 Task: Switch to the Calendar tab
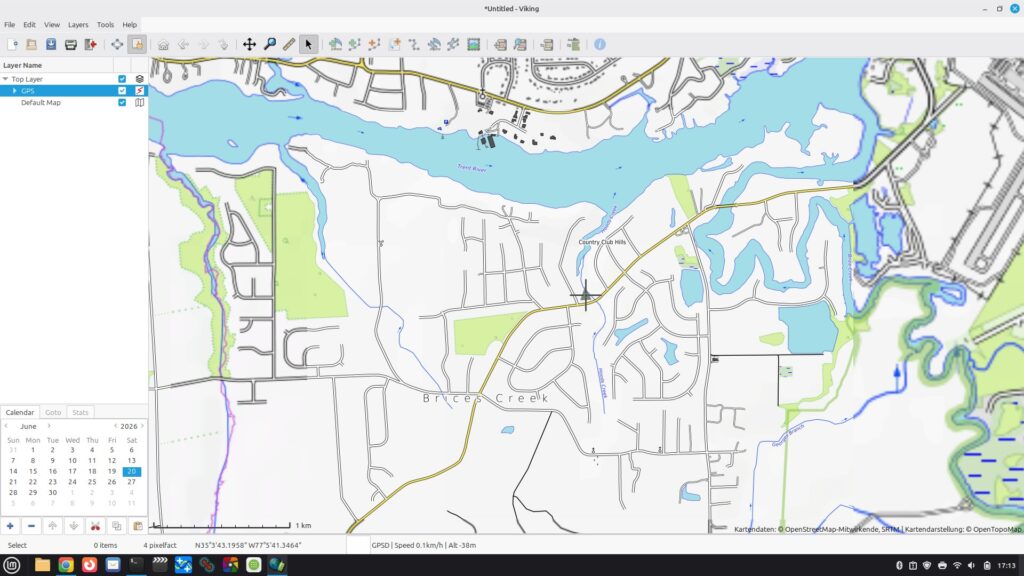(20, 412)
